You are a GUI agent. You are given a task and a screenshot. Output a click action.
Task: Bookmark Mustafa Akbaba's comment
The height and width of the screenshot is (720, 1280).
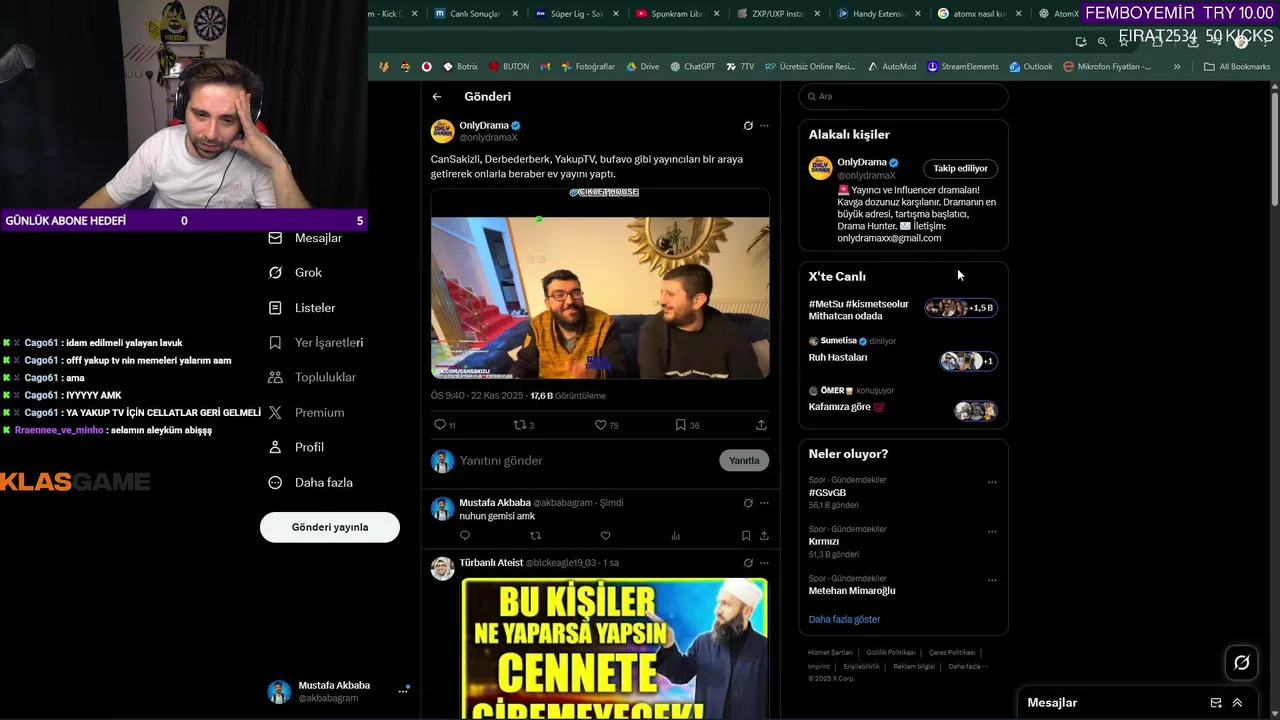(746, 536)
